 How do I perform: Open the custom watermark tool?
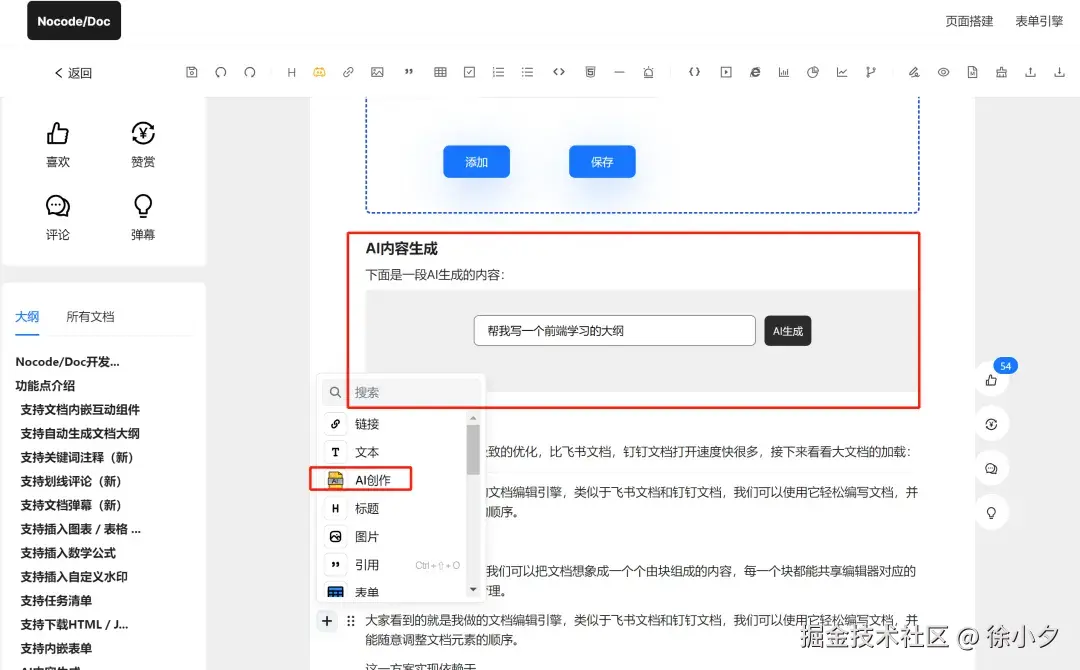1001,72
